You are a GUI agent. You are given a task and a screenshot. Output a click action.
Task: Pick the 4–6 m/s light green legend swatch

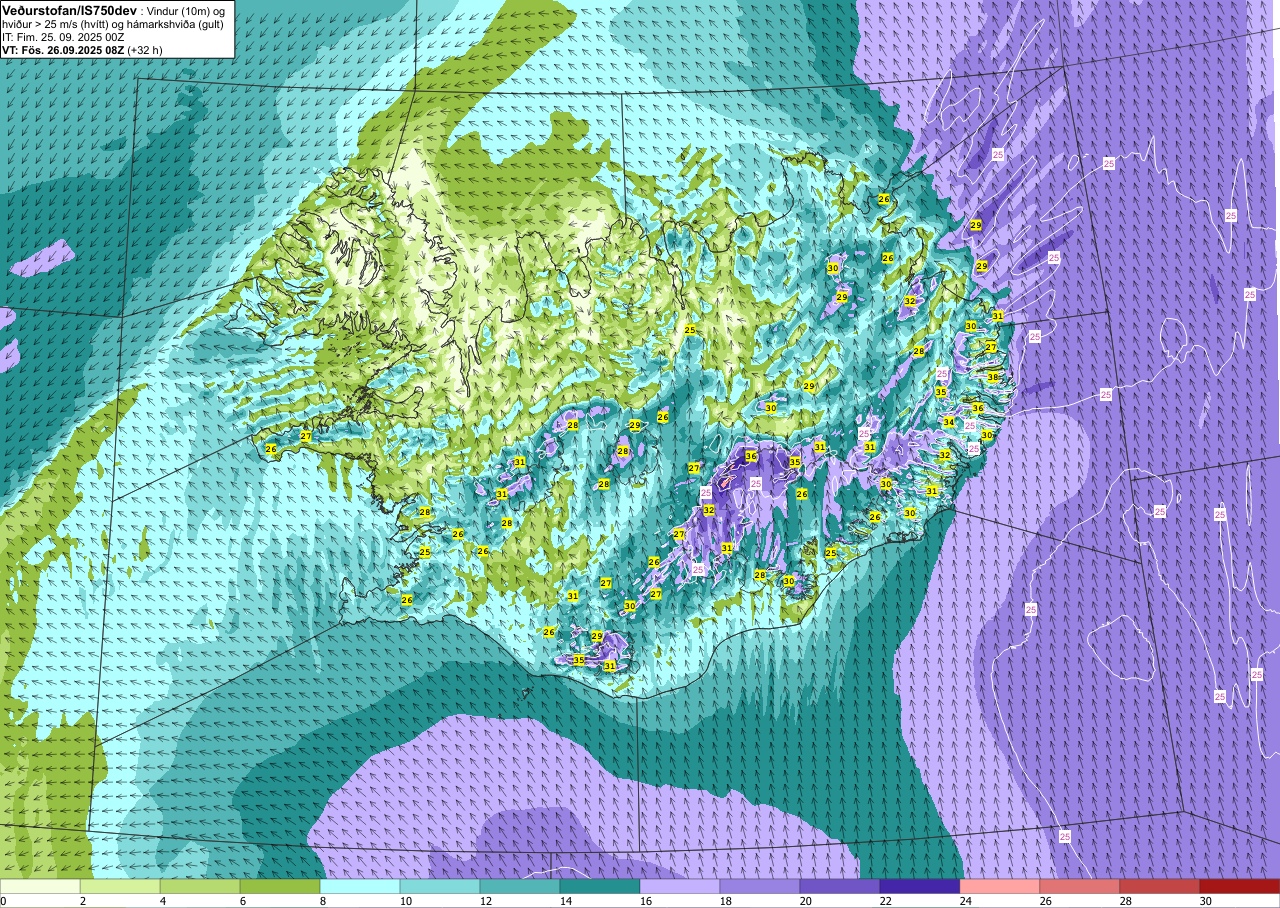tap(200, 886)
